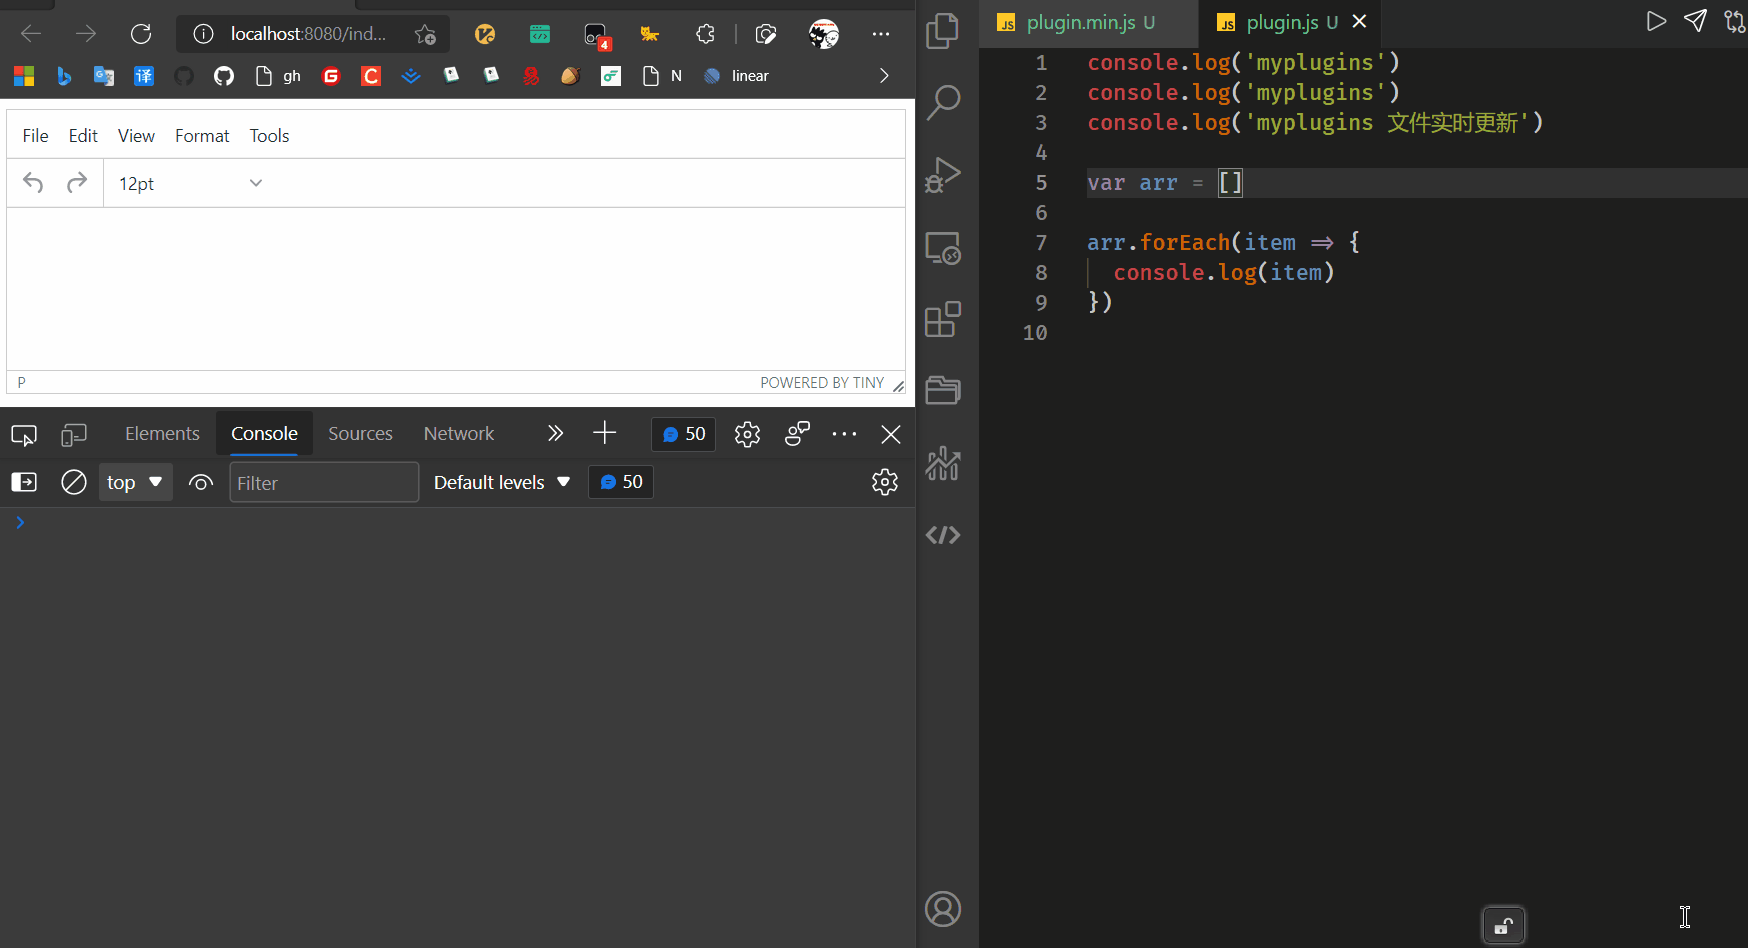
Task: Open the 12pt font size dropdown
Action: pos(190,183)
